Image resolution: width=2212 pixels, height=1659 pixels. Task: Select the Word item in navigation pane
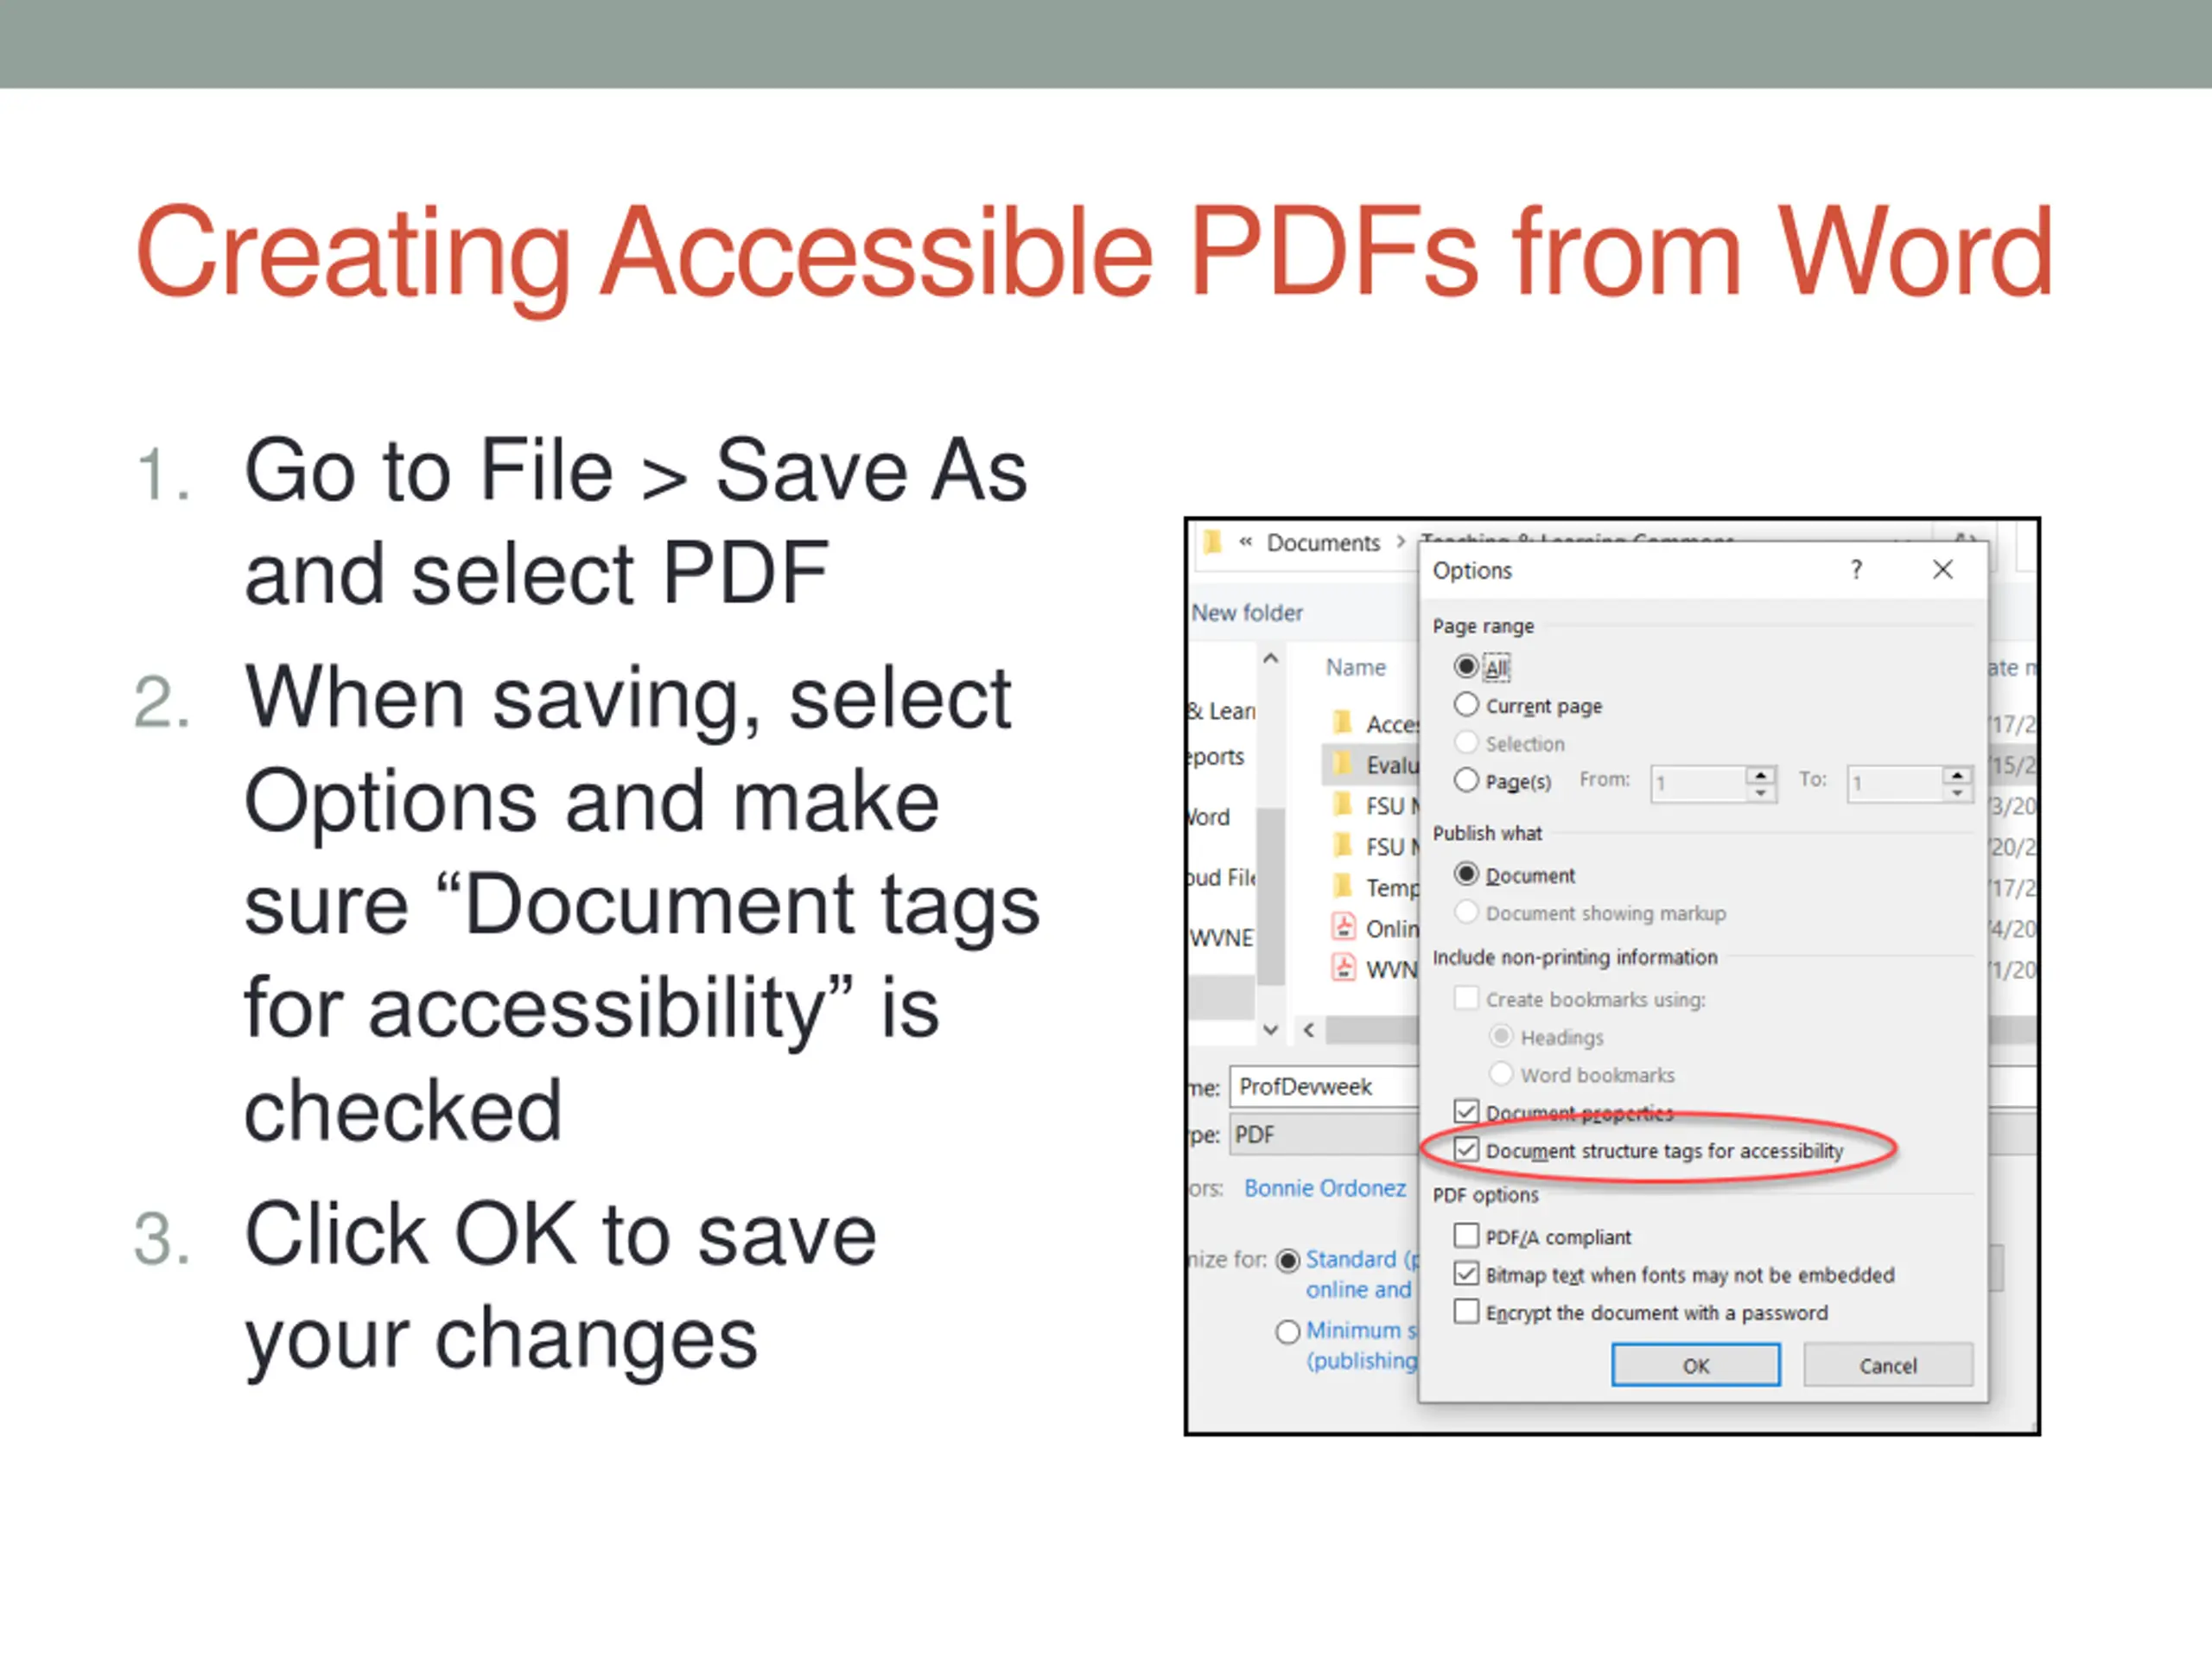[x=1210, y=817]
